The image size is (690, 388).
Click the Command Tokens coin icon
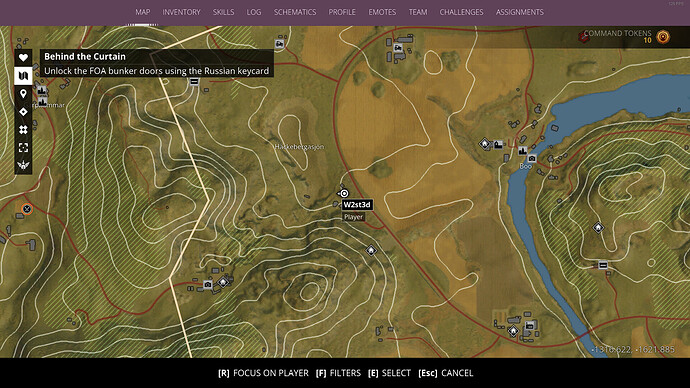(663, 37)
